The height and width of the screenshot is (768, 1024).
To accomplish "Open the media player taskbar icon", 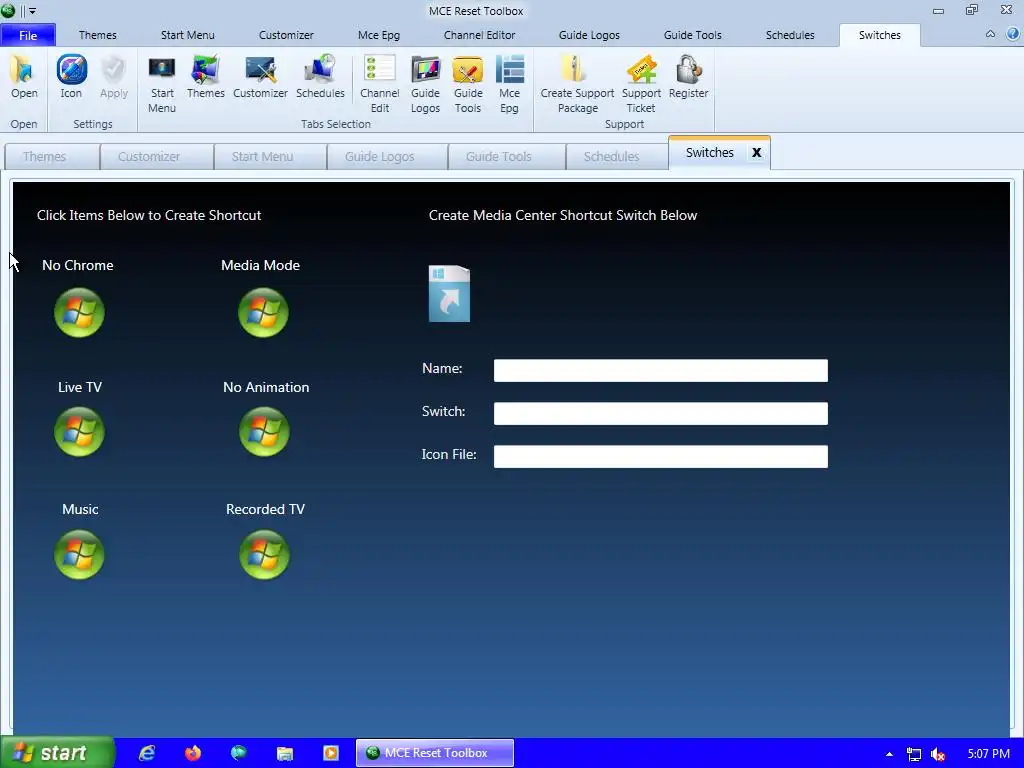I will point(331,753).
